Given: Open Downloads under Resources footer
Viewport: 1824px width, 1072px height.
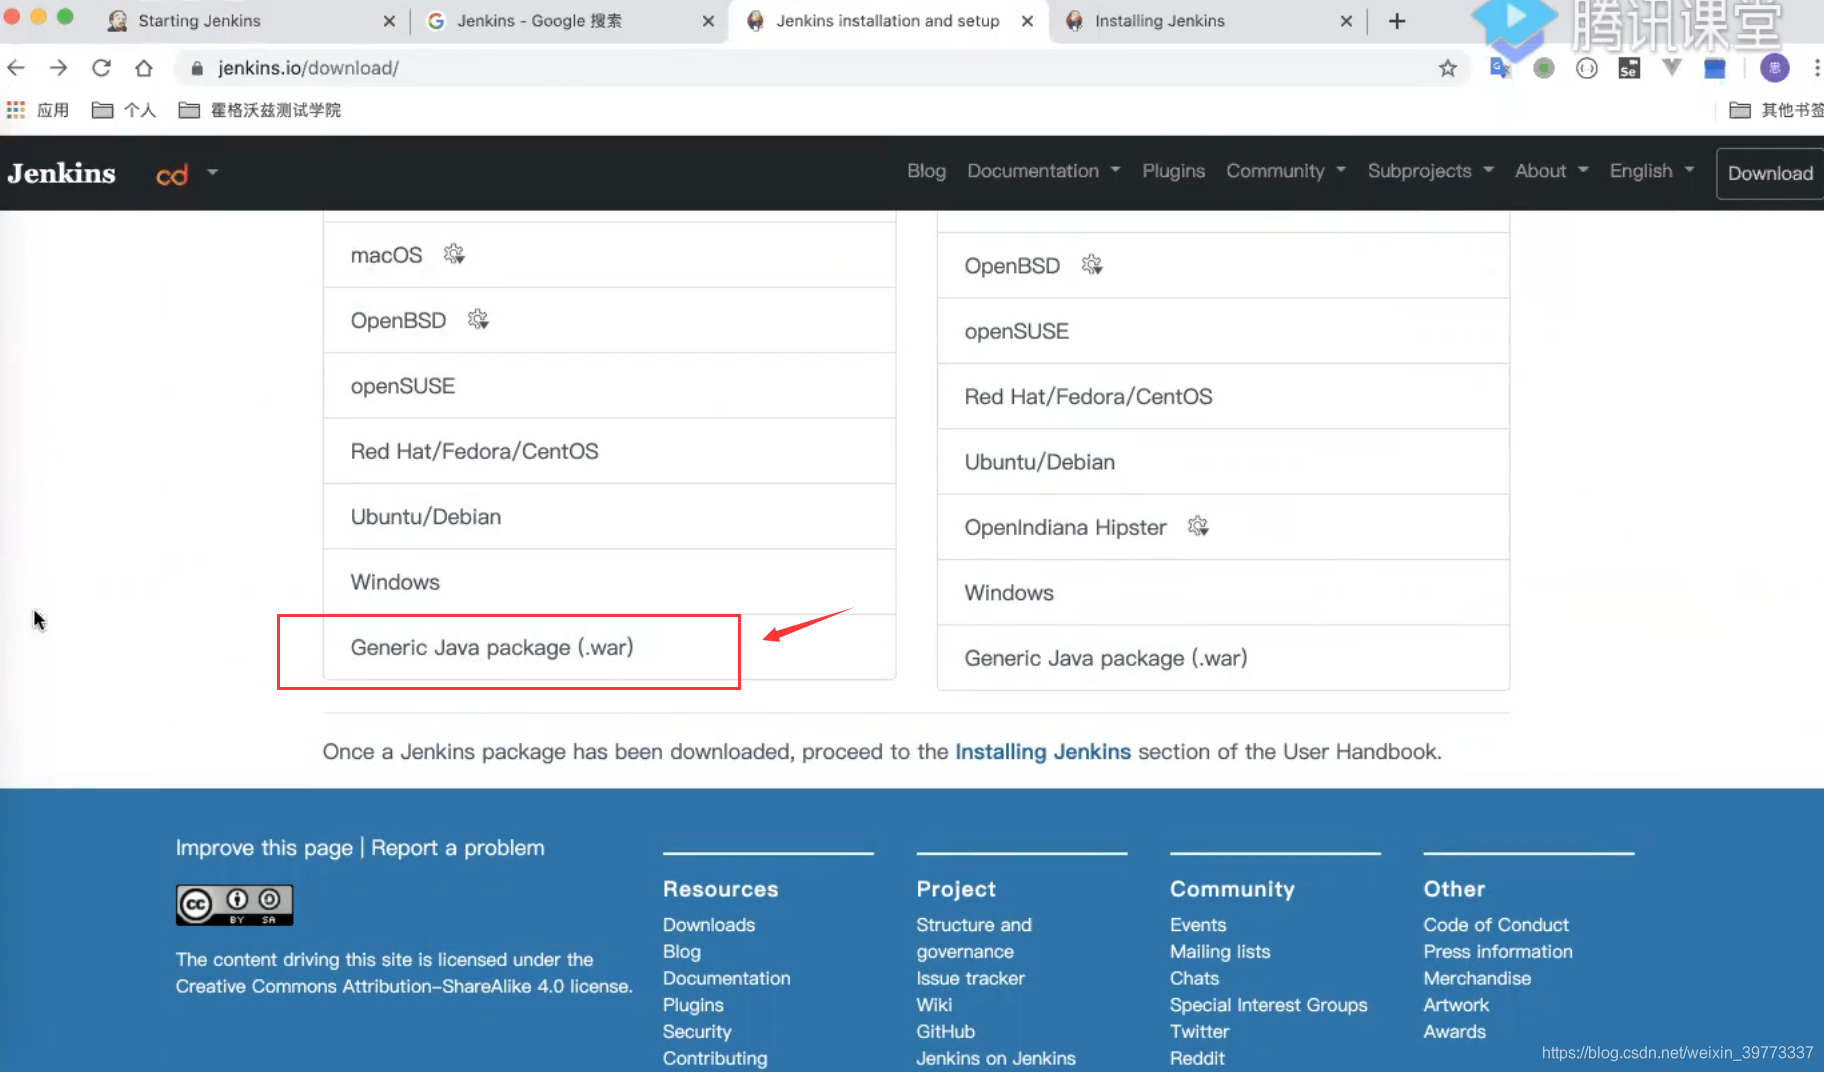Looking at the screenshot, I should 709,925.
